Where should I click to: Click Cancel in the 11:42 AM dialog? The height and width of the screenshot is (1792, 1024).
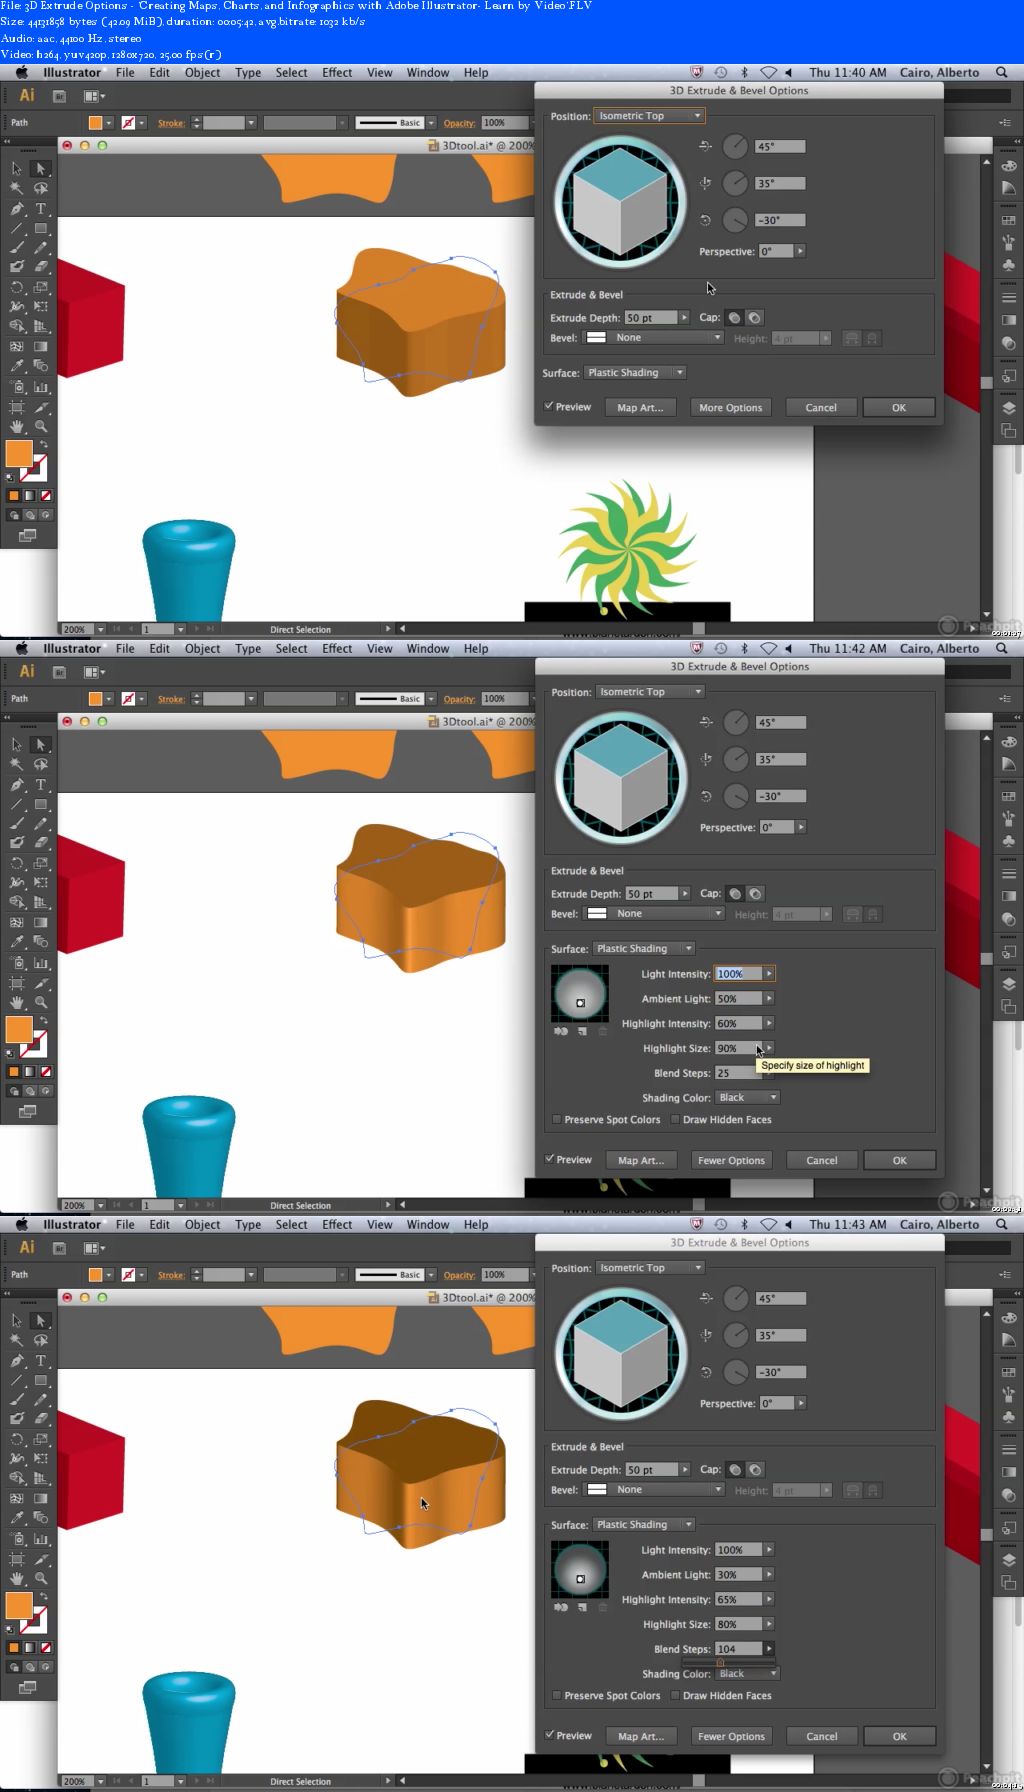[x=822, y=1160]
